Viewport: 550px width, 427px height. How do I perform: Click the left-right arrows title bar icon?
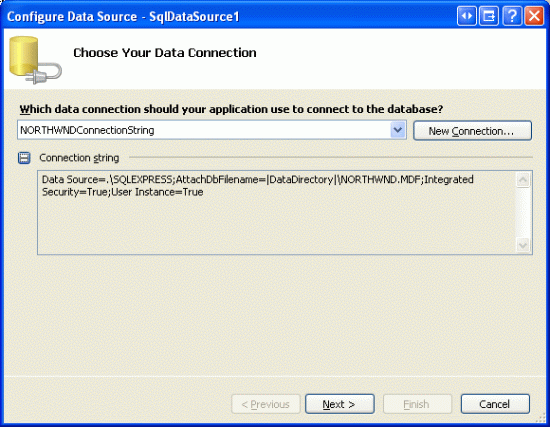point(467,16)
